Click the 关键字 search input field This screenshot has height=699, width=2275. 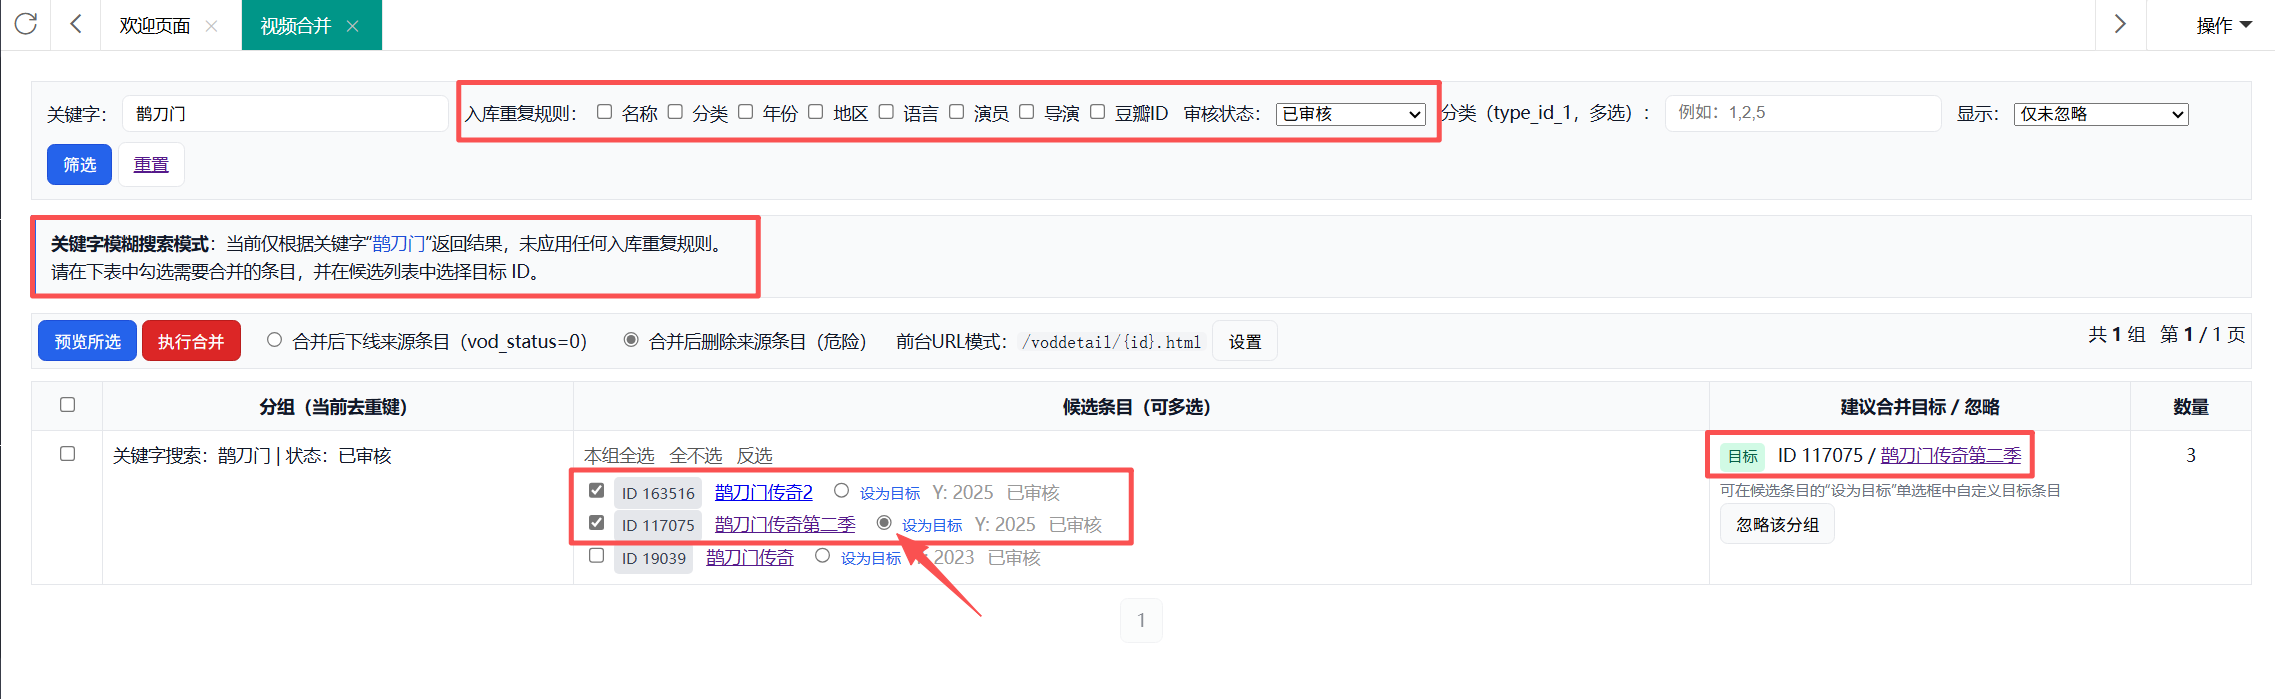pos(285,114)
